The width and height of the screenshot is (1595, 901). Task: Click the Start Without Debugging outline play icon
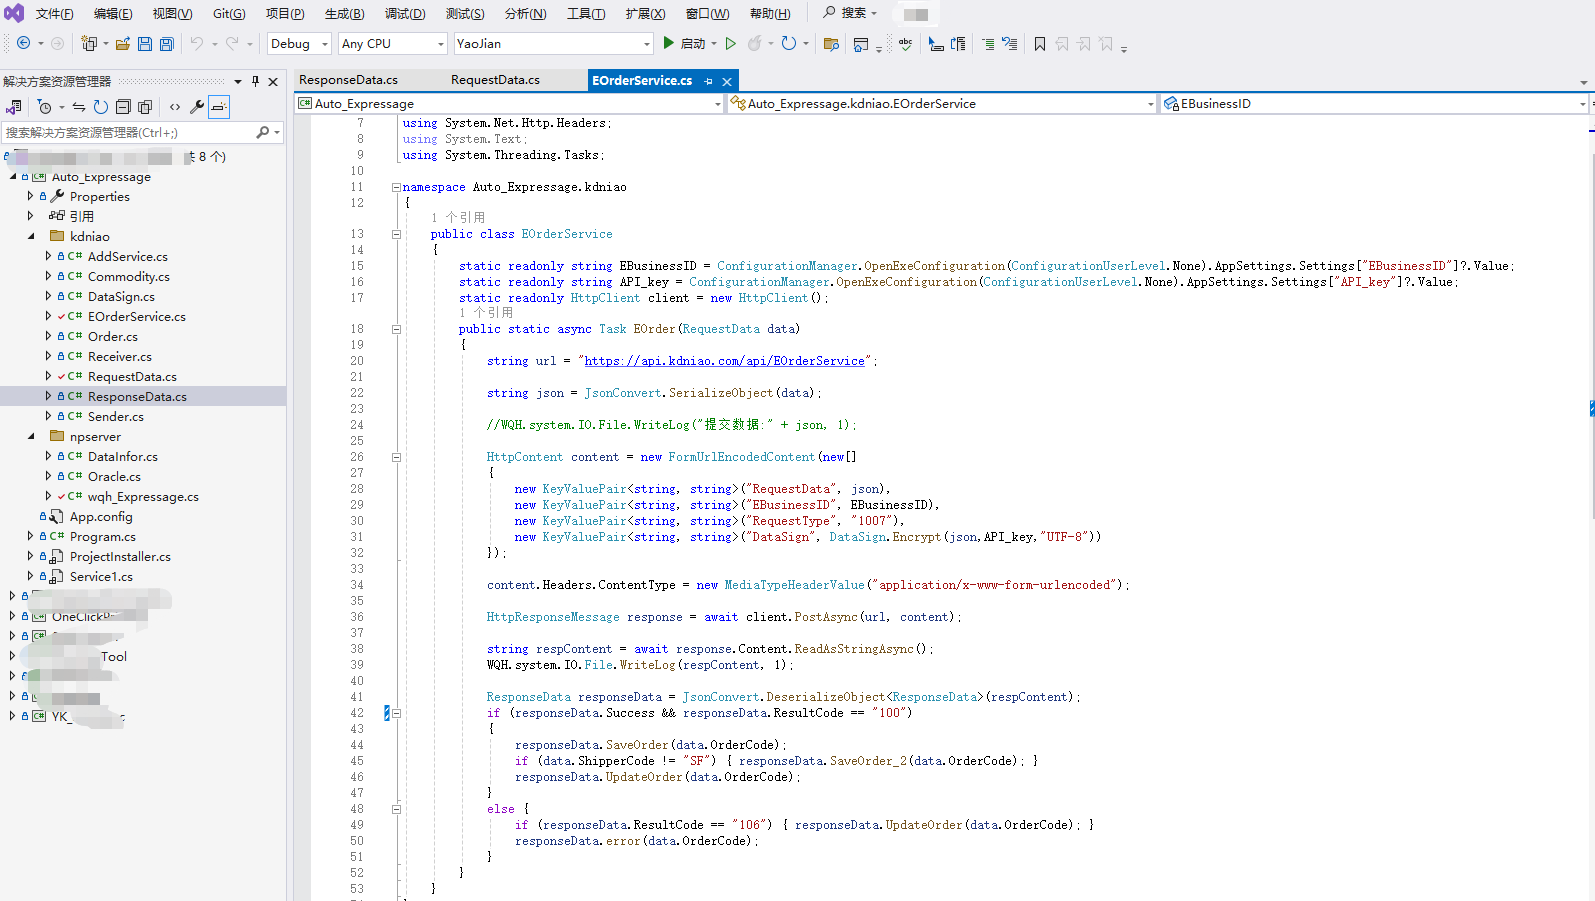point(731,44)
